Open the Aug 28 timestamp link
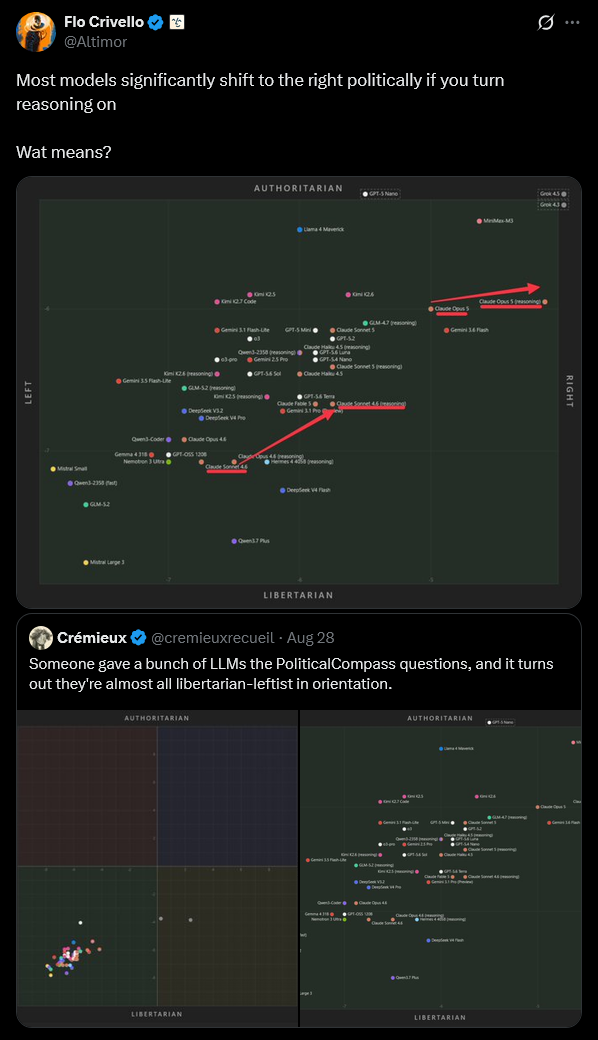Viewport: 598px width, 1040px height. [310, 638]
